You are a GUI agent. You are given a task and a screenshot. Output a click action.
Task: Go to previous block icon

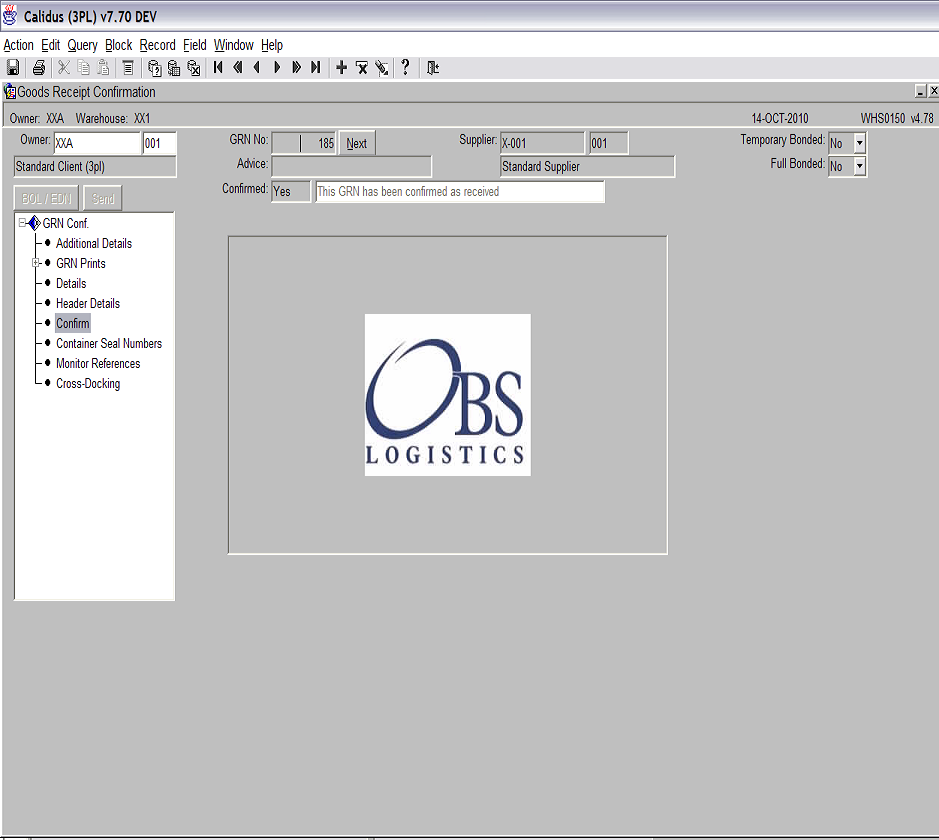pyautogui.click(x=238, y=68)
